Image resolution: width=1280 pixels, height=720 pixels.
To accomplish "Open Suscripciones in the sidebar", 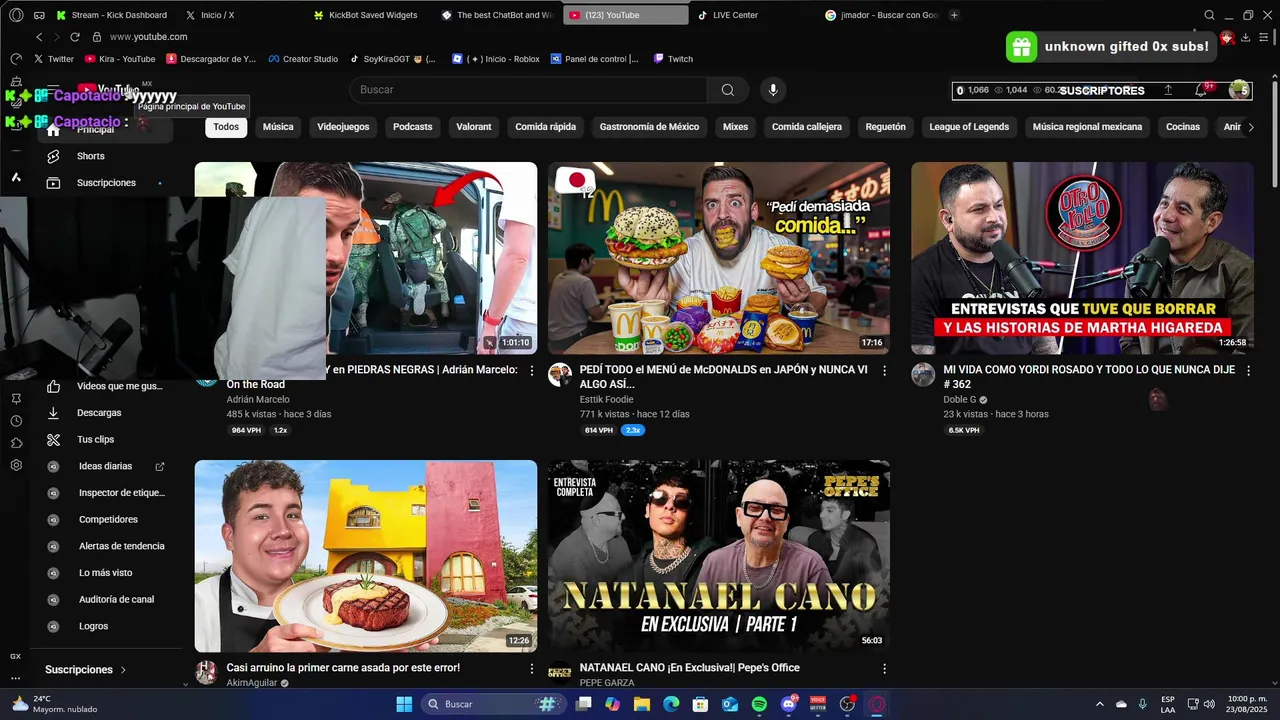I will coord(106,183).
